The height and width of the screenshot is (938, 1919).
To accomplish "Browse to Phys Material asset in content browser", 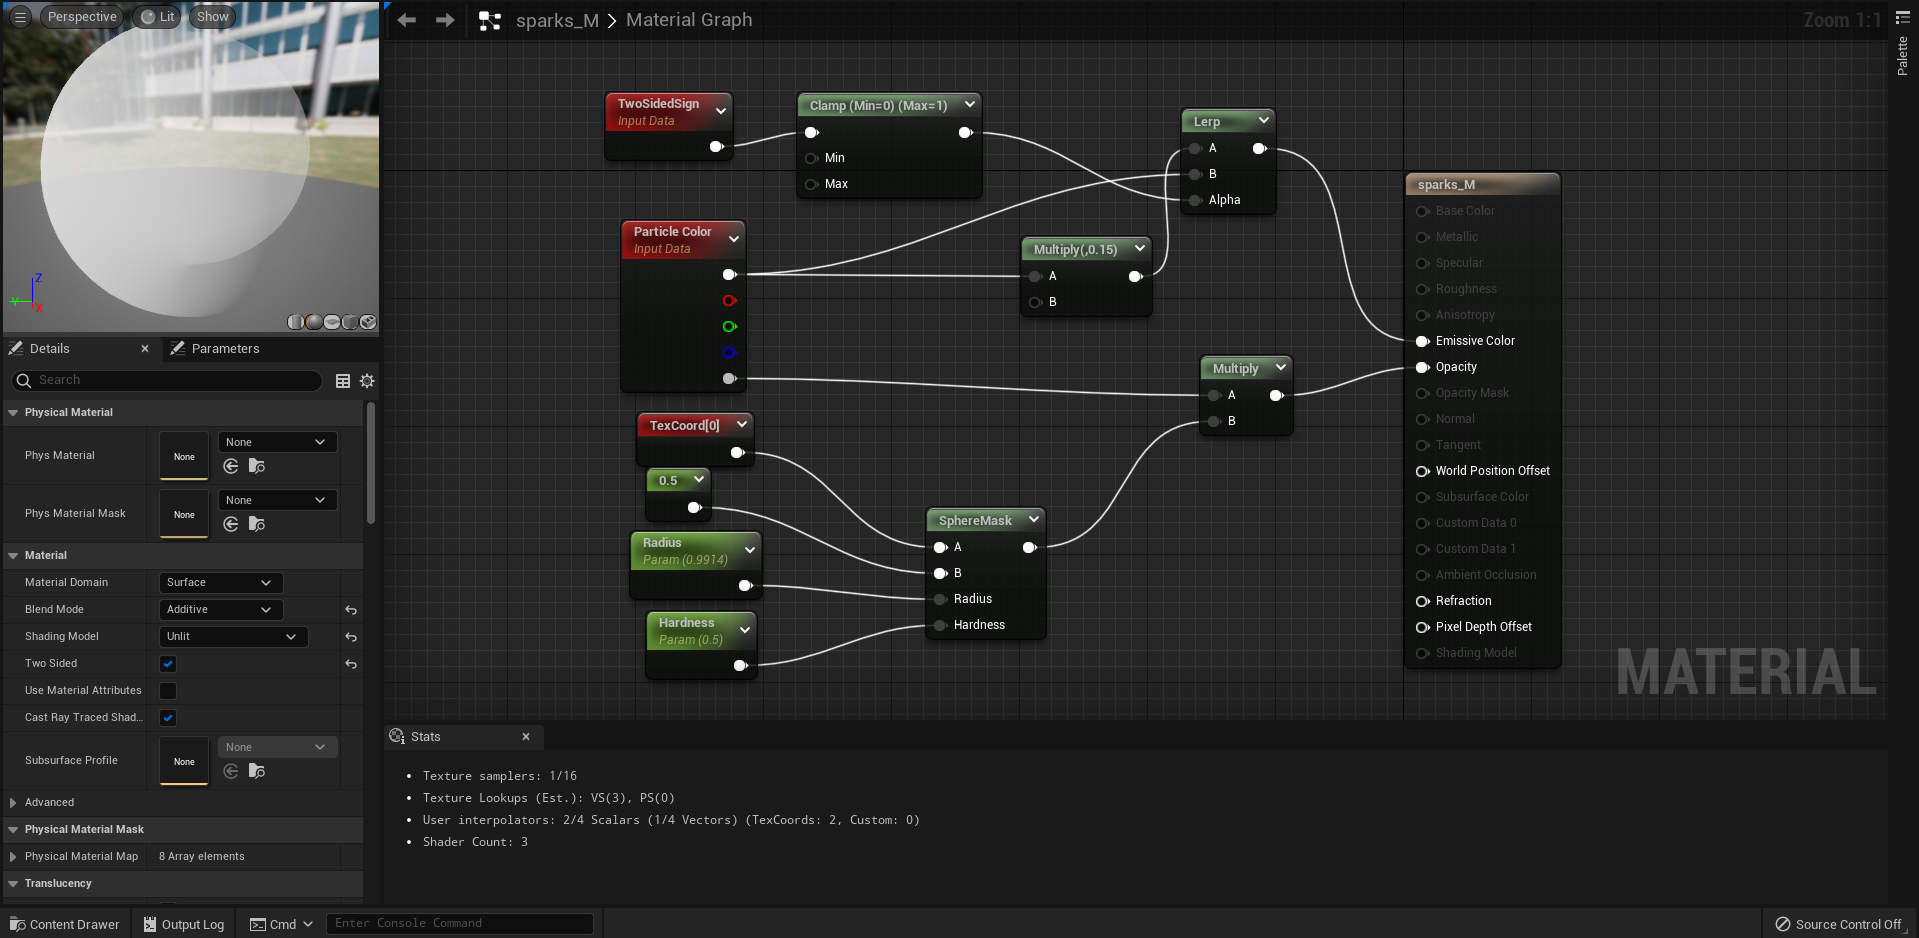I will 257,466.
